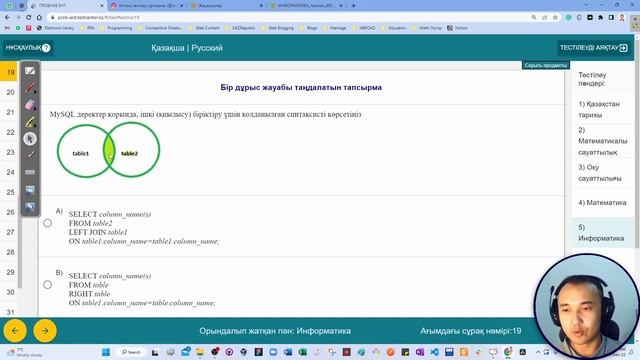640x360 pixels.
Task: Open File Explorer from taskbar
Action: pyautogui.click(x=200, y=352)
